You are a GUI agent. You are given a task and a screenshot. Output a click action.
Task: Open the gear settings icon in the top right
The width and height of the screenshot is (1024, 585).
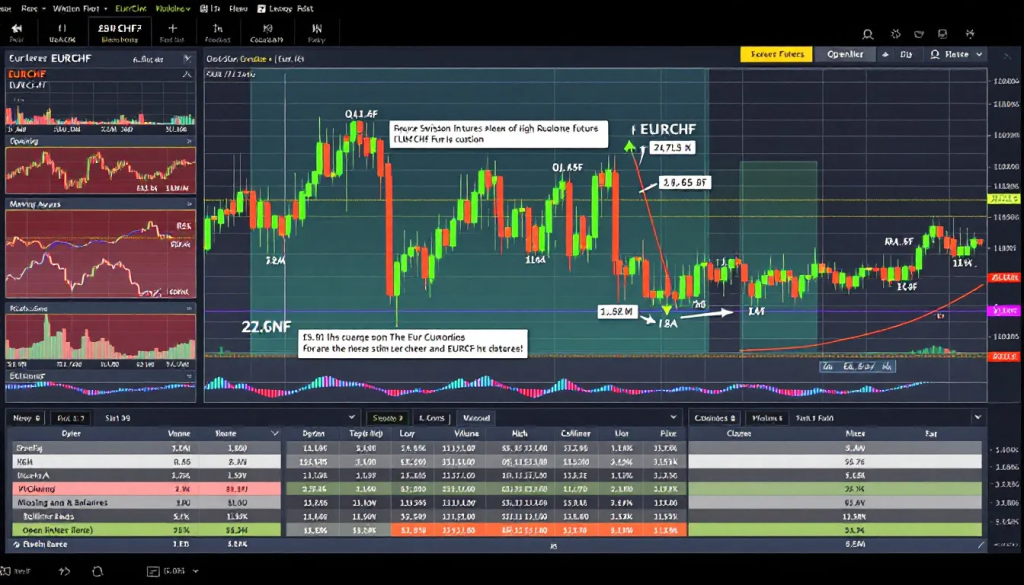tap(896, 34)
